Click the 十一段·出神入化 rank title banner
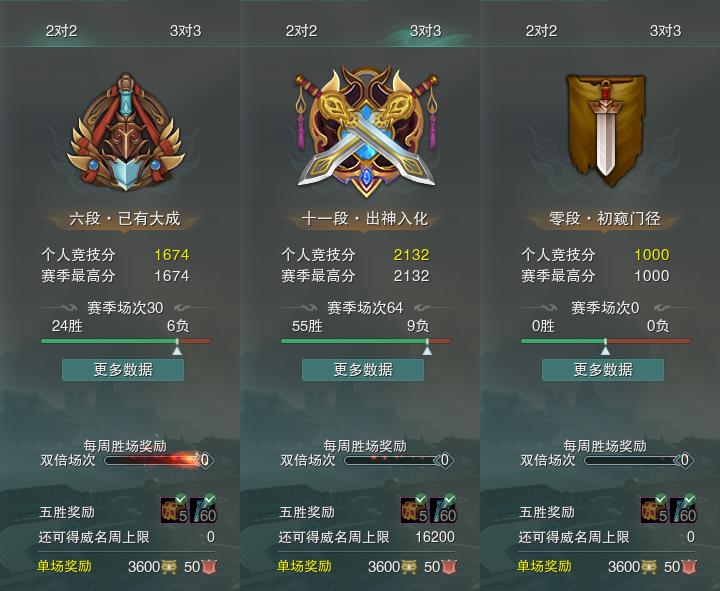The width and height of the screenshot is (720, 591). click(365, 219)
